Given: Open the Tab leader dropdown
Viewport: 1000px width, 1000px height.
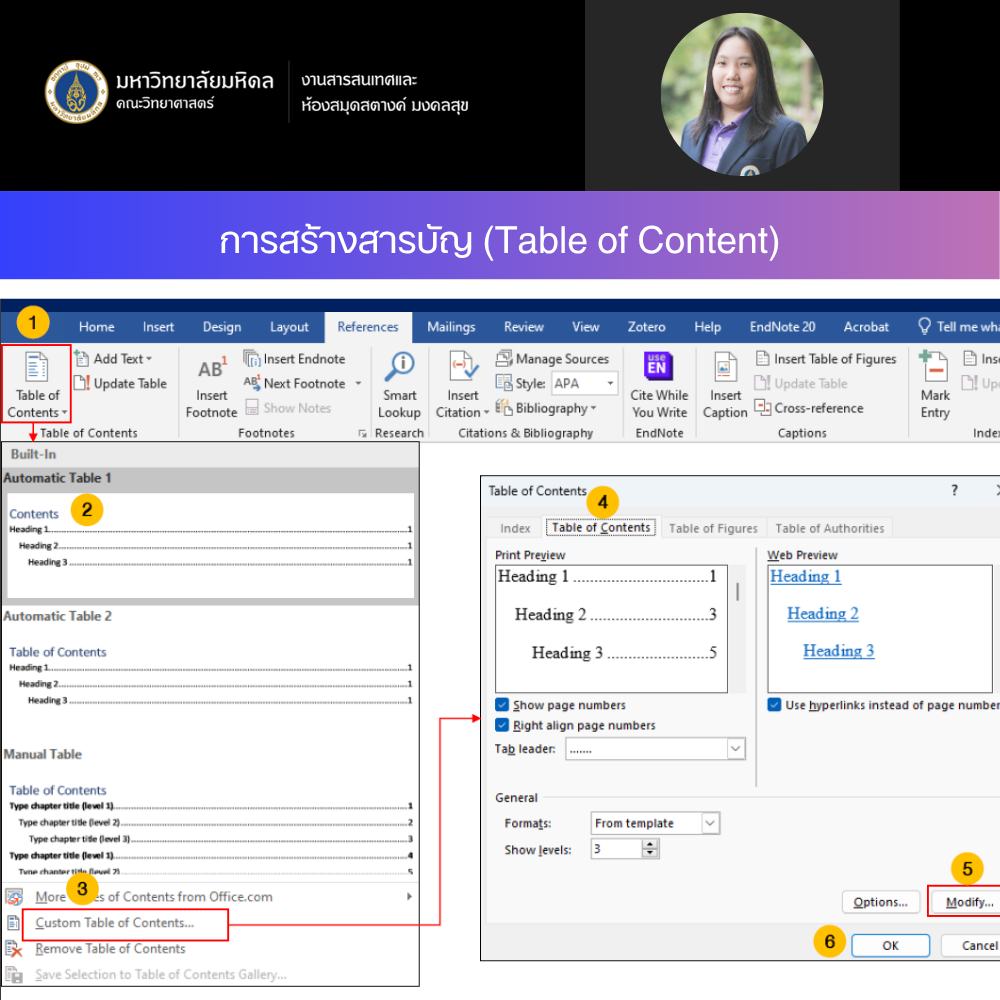Looking at the screenshot, I should (x=736, y=749).
